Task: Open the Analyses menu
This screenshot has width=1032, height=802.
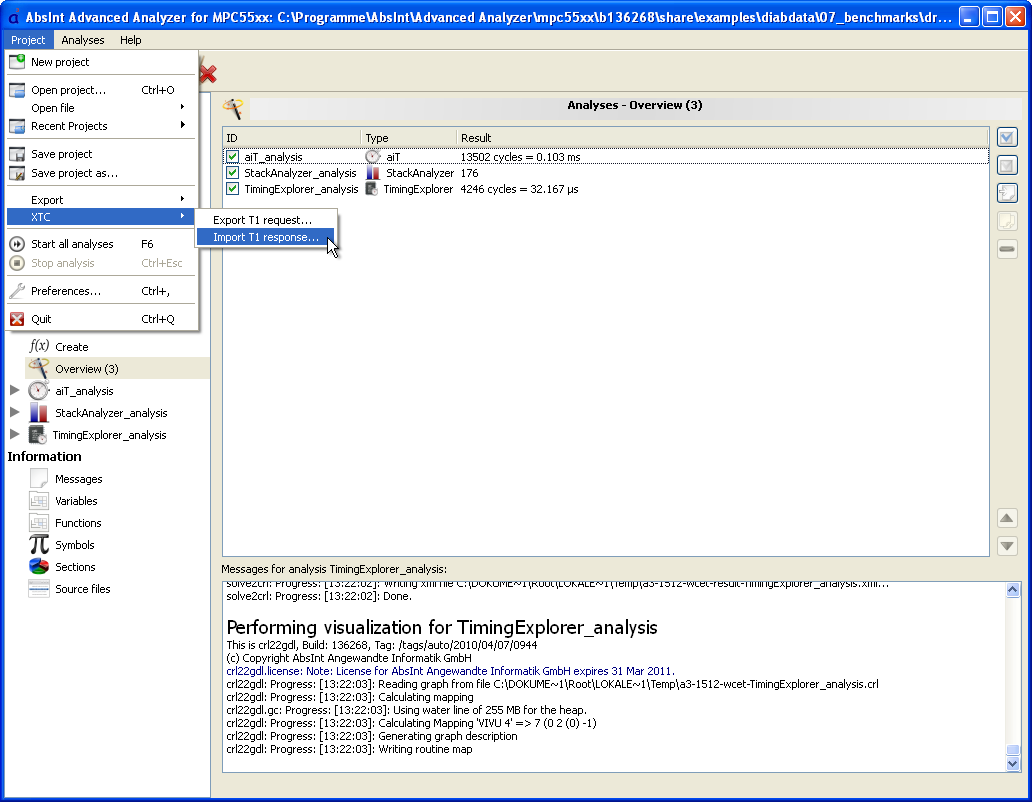Action: coord(83,40)
